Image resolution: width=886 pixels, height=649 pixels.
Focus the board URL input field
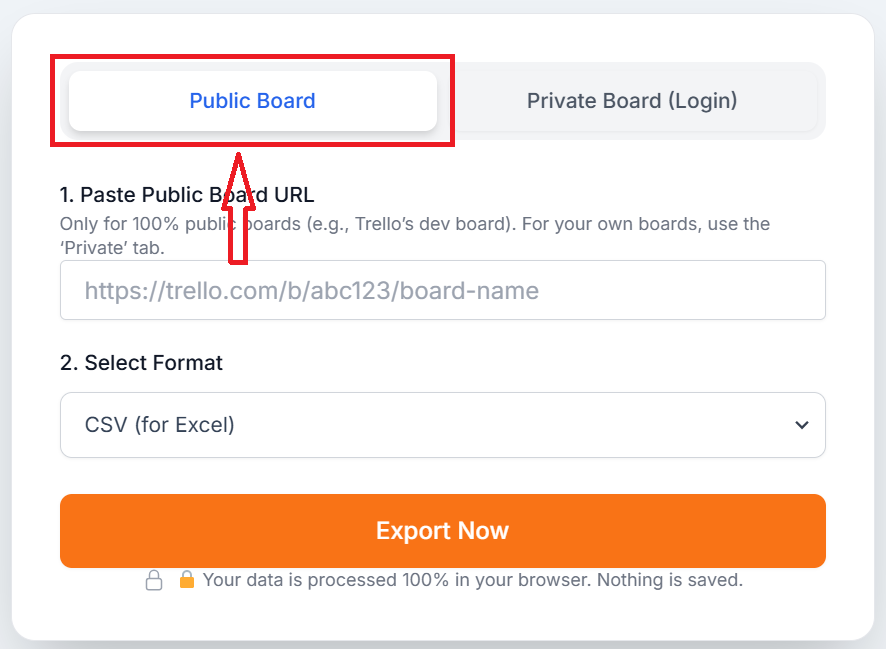tap(442, 290)
